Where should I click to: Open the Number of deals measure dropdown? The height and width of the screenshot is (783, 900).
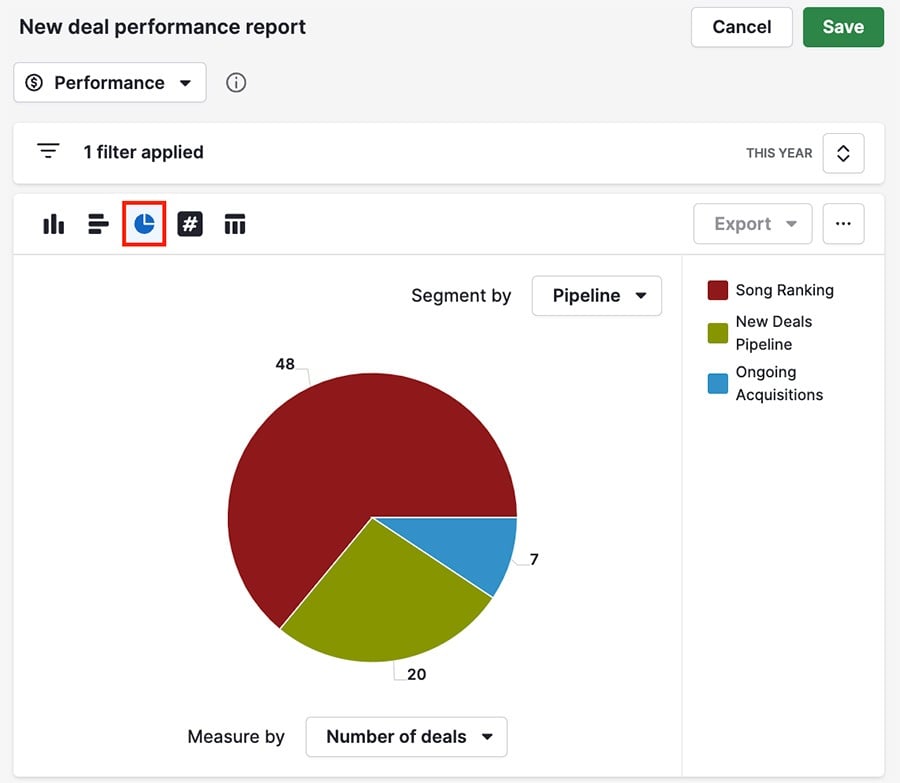pyautogui.click(x=406, y=736)
